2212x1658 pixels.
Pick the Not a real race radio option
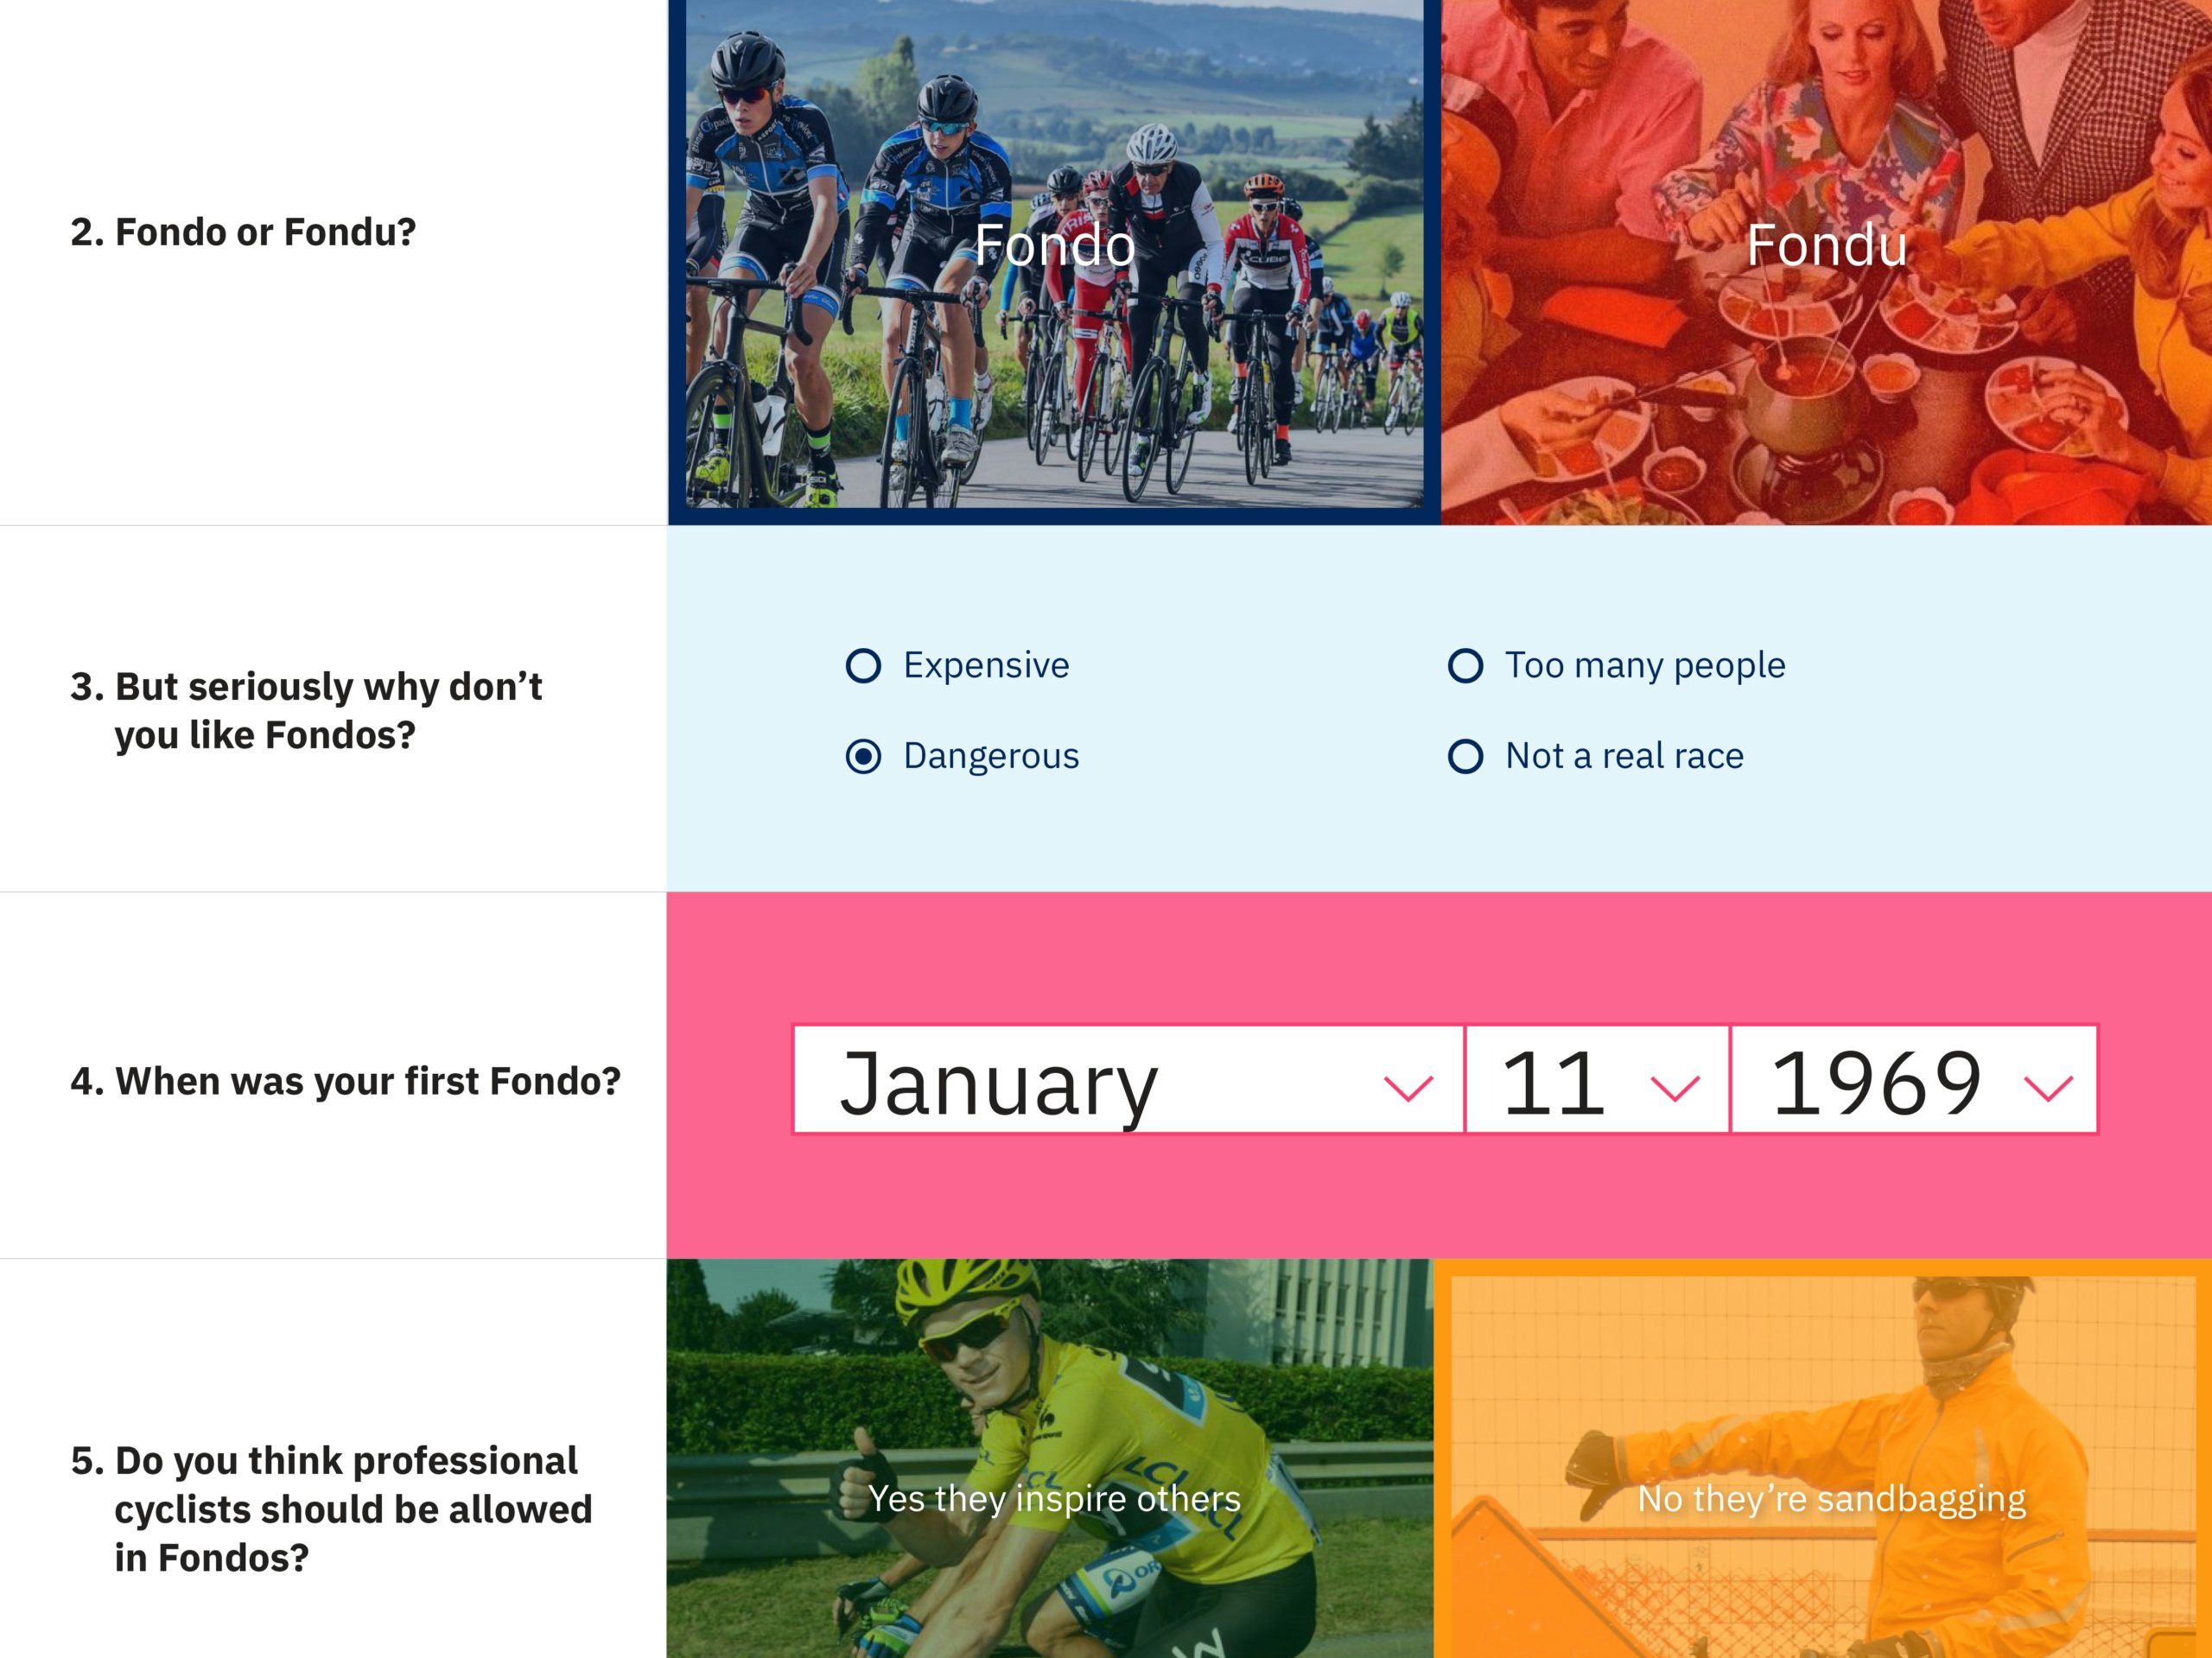pos(1465,756)
